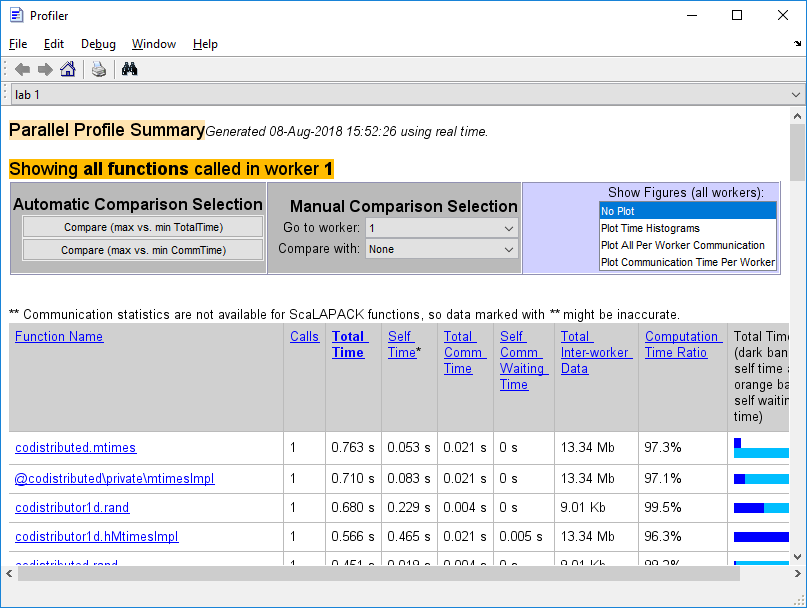Select Plot Time Histograms in figures list

coord(650,229)
